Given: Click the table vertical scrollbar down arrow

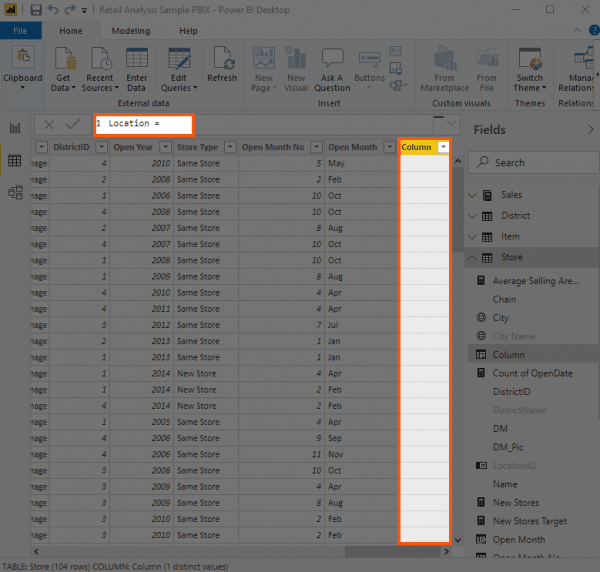Looking at the screenshot, I should coord(458,540).
